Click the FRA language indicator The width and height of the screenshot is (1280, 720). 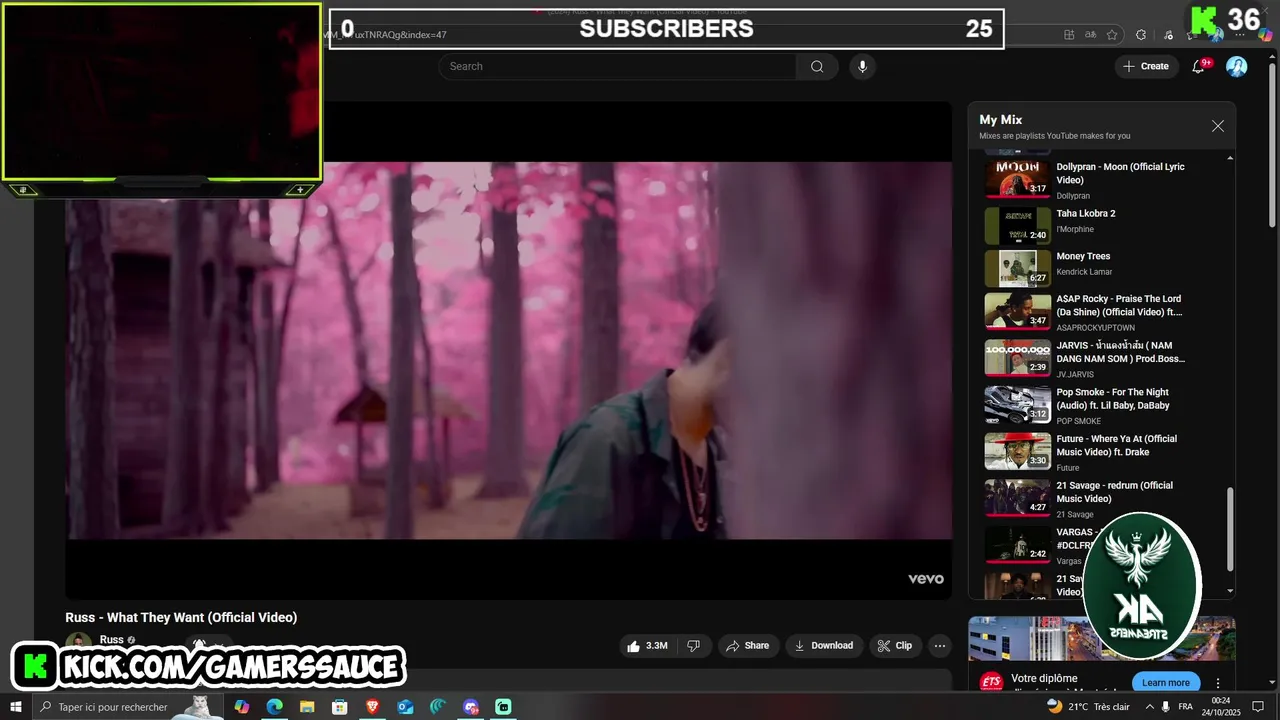point(1185,707)
